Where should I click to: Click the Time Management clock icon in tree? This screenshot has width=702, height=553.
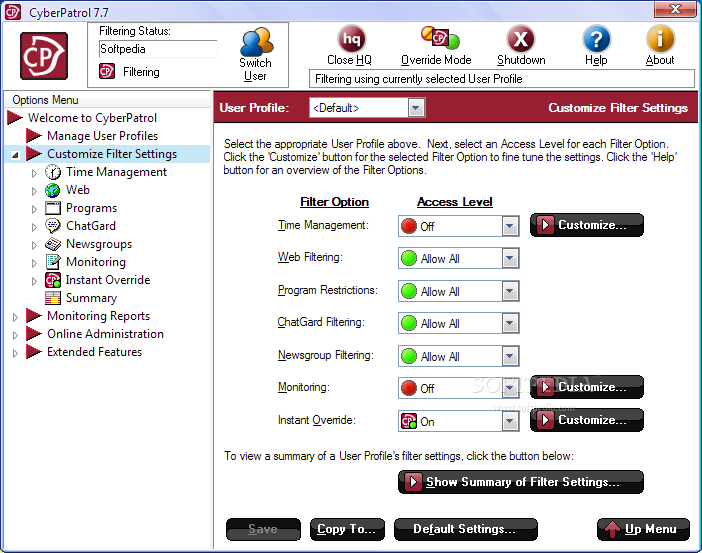tap(53, 172)
